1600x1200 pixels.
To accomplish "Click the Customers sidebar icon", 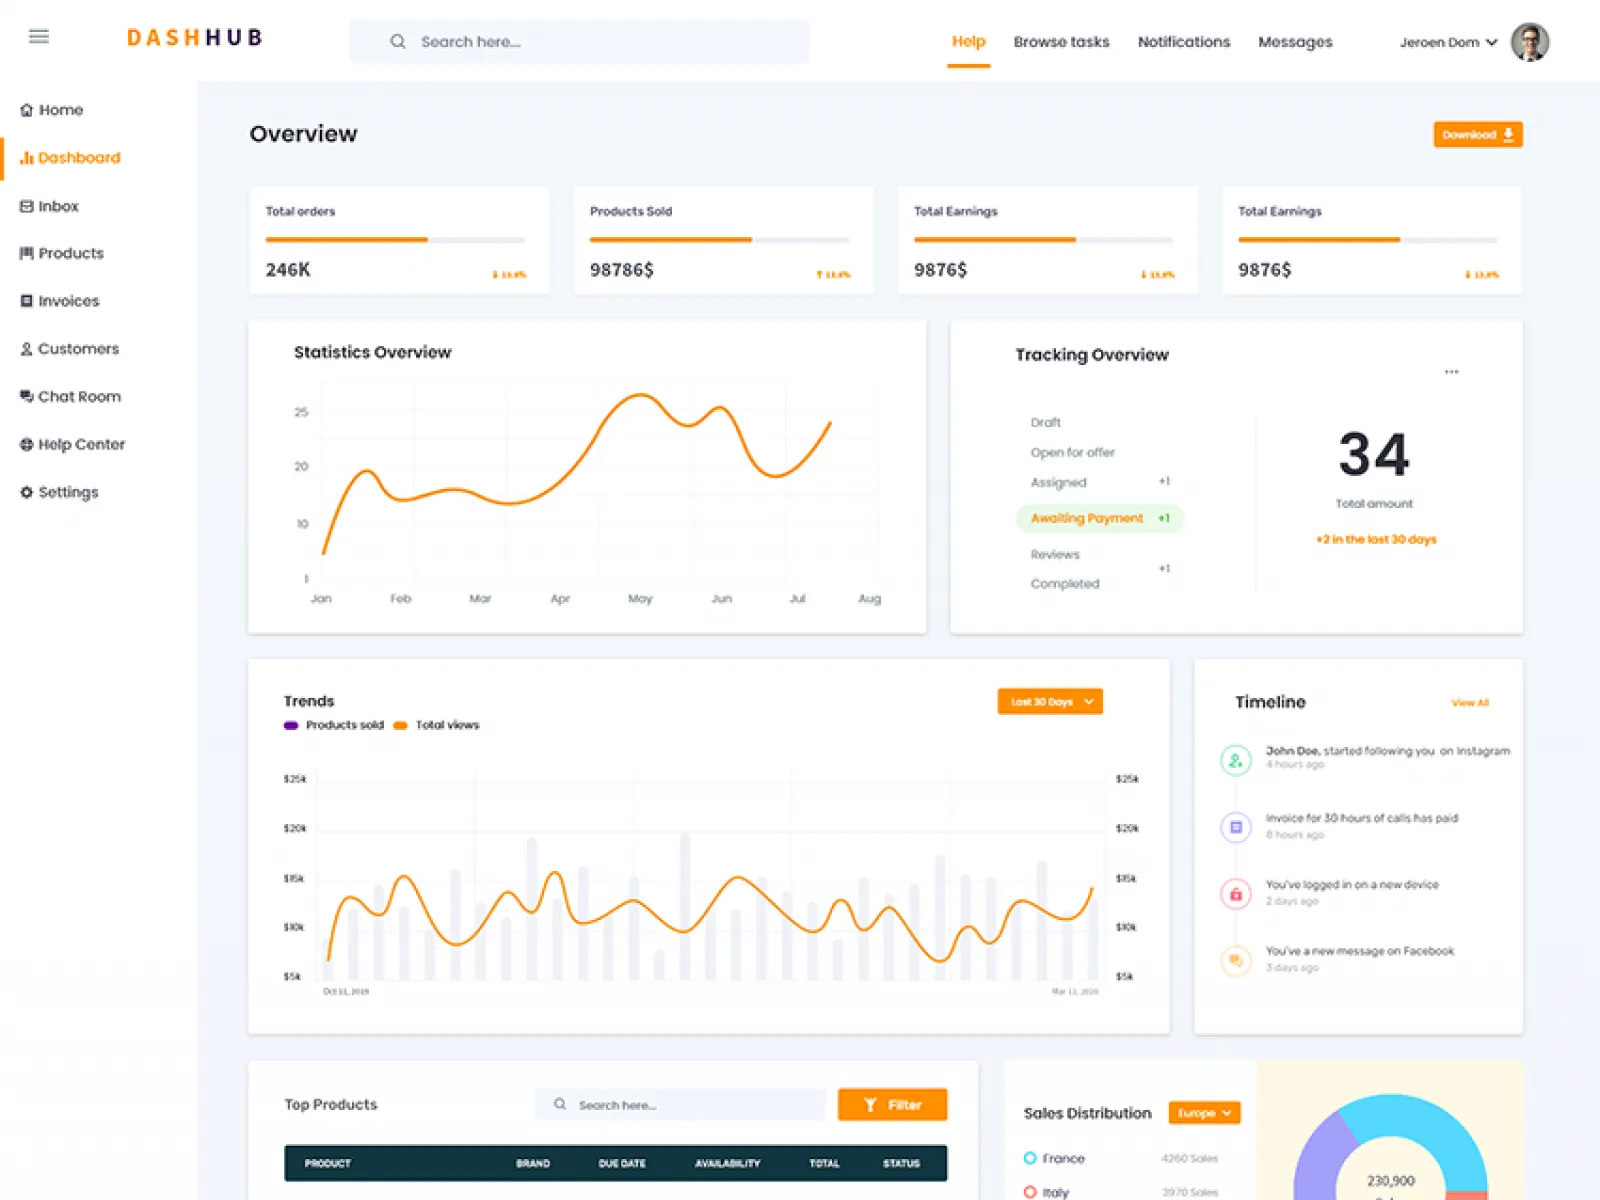I will point(25,348).
